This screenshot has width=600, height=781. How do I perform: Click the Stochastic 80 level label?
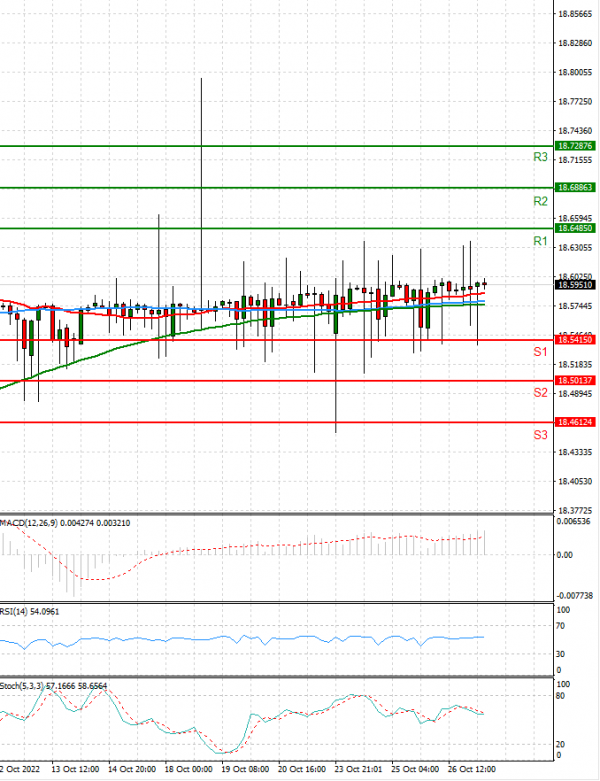(561, 696)
